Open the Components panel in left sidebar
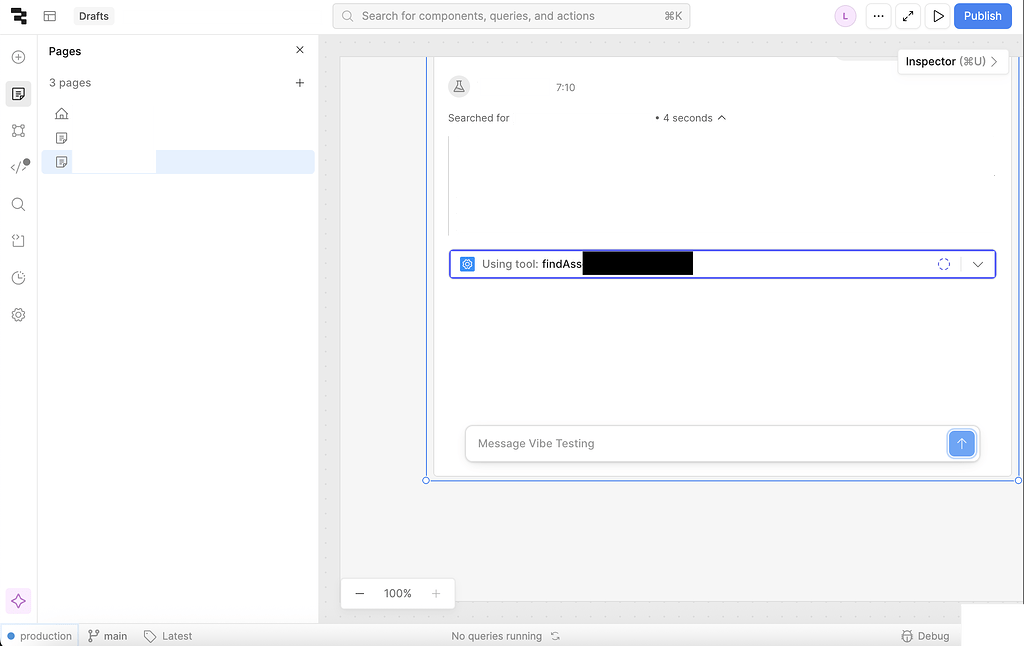 18,130
